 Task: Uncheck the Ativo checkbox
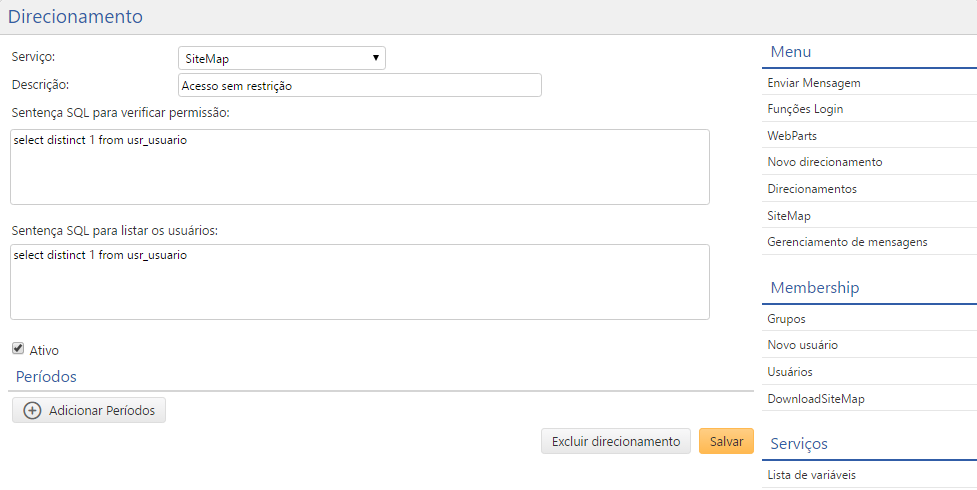tap(18, 349)
